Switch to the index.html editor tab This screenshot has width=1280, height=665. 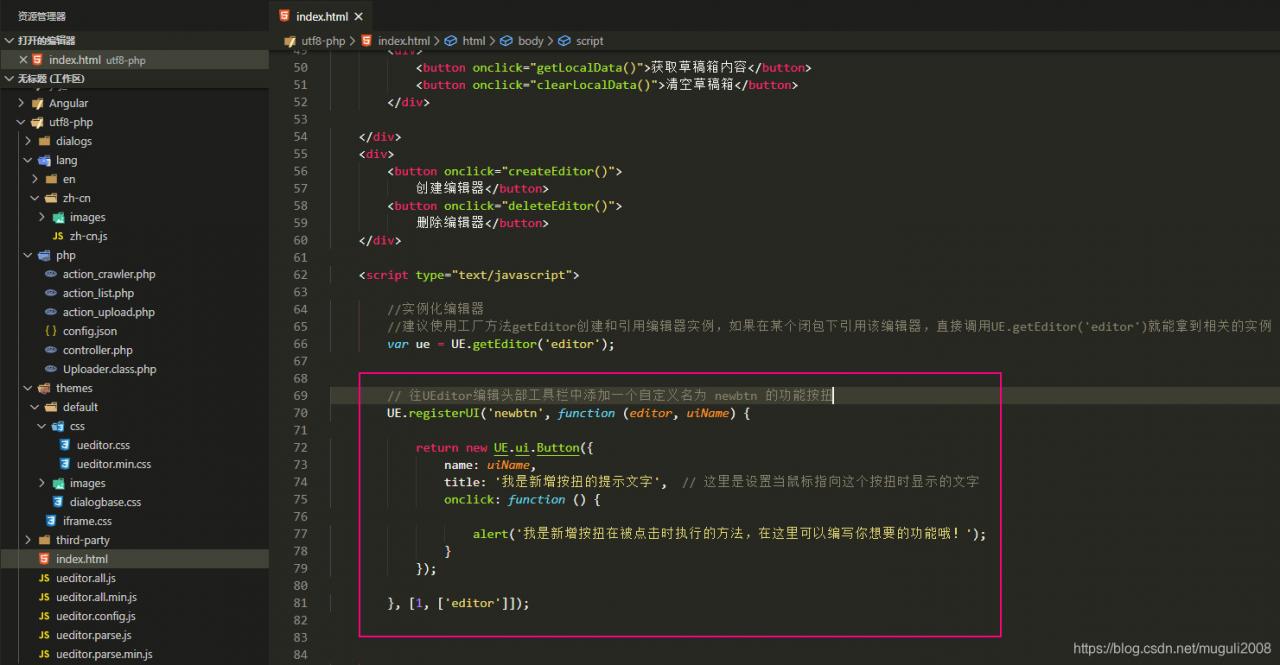click(x=322, y=16)
